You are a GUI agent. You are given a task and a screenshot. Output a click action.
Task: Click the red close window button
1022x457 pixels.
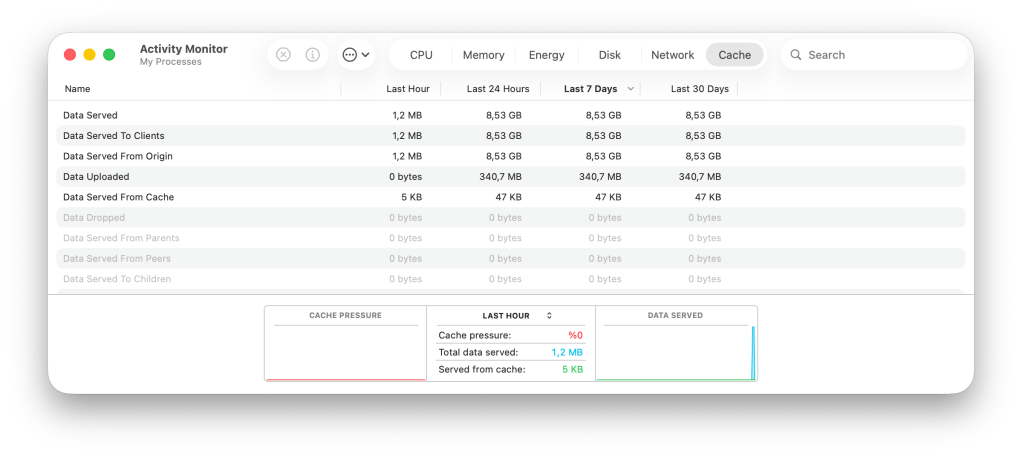click(x=70, y=55)
